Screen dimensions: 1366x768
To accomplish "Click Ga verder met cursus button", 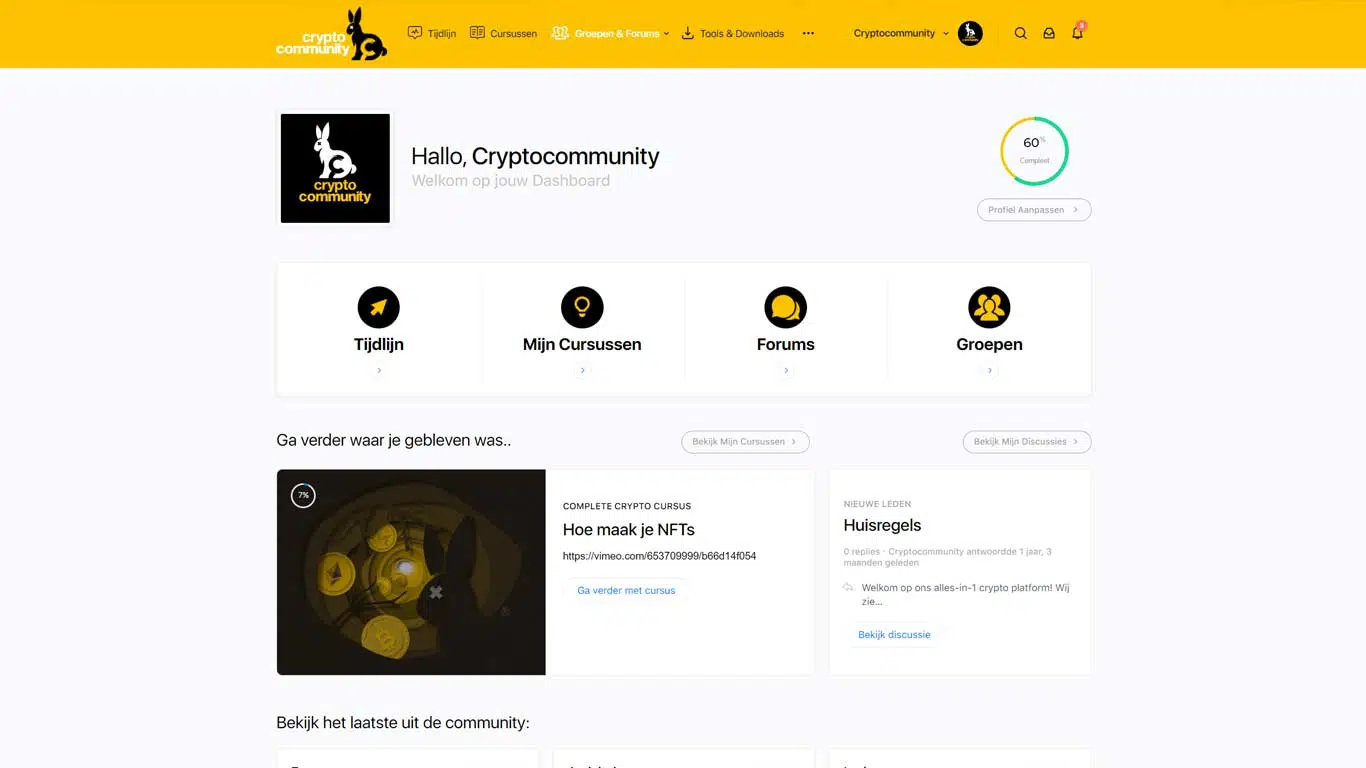I will tap(626, 590).
